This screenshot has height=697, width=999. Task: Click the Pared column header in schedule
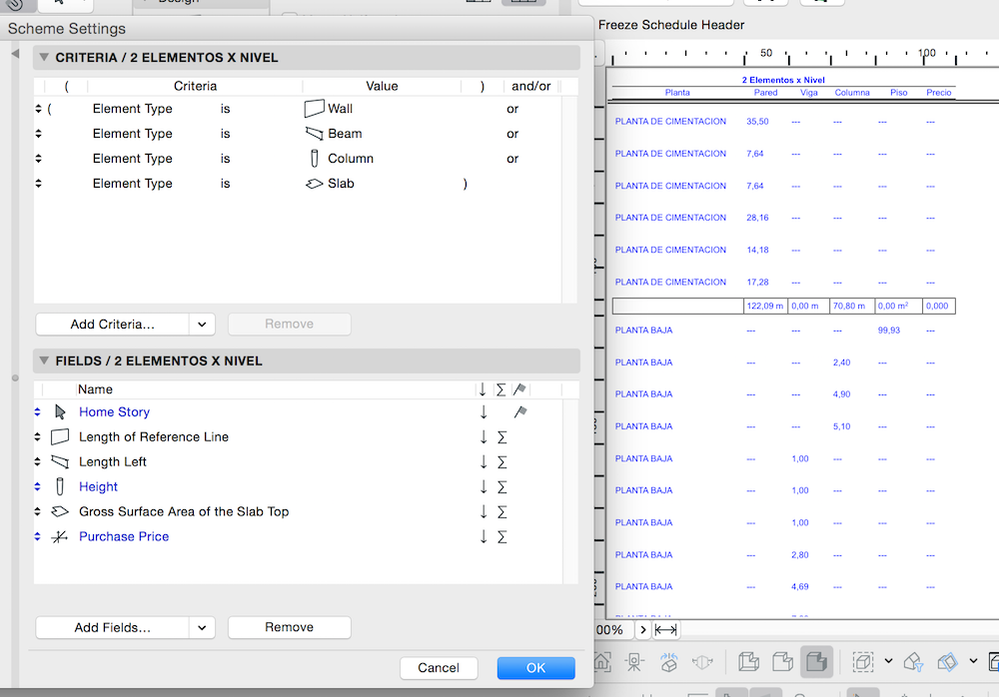(765, 92)
